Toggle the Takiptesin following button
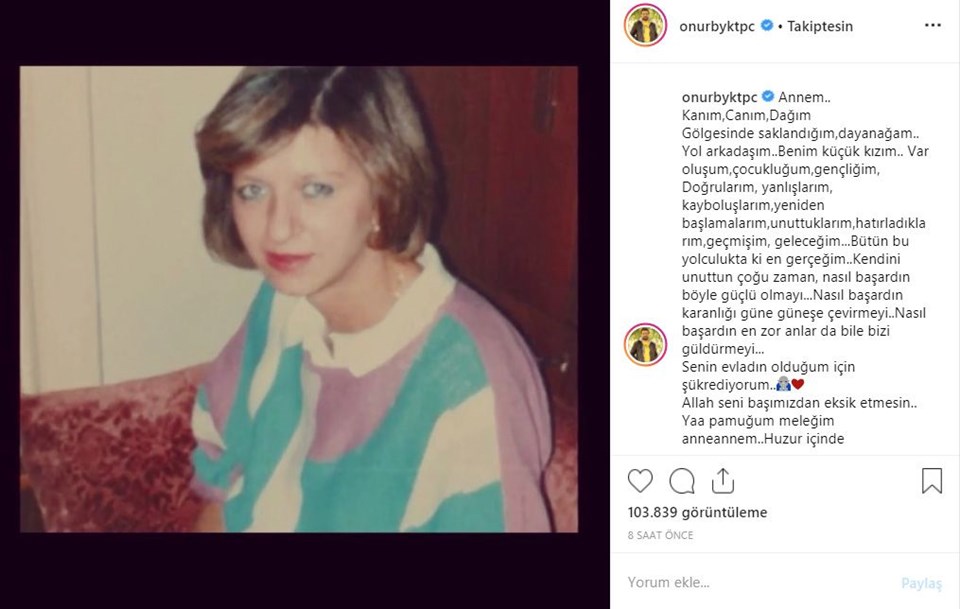 tap(820, 26)
